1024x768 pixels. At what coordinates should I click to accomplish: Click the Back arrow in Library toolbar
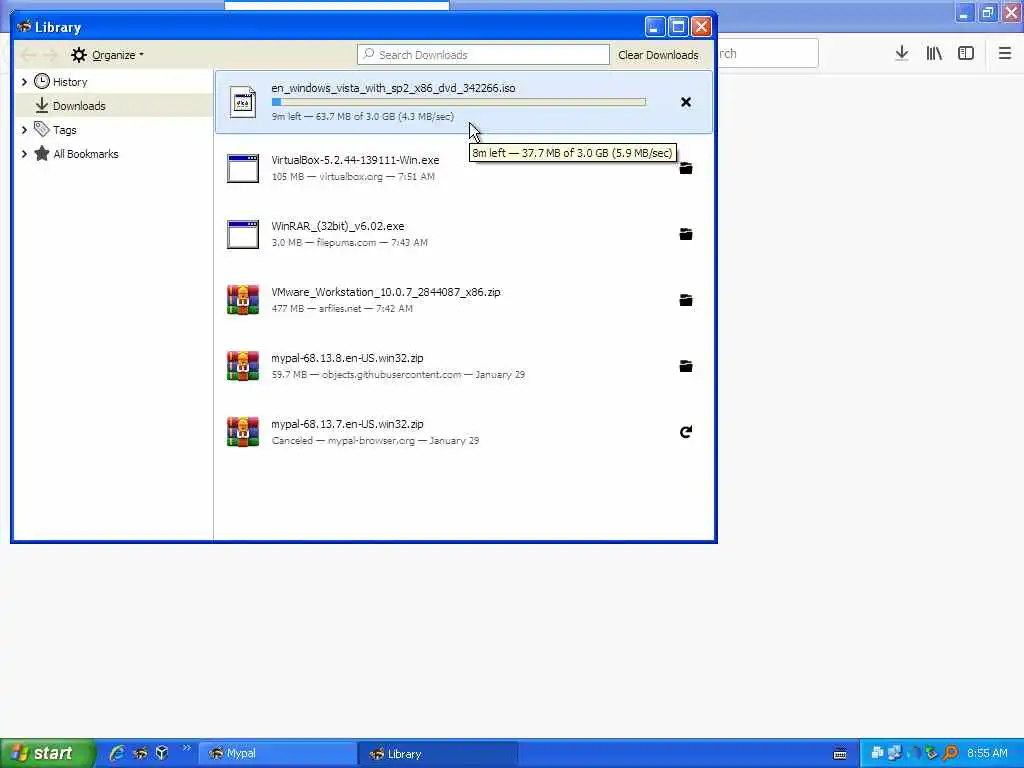pos(29,55)
